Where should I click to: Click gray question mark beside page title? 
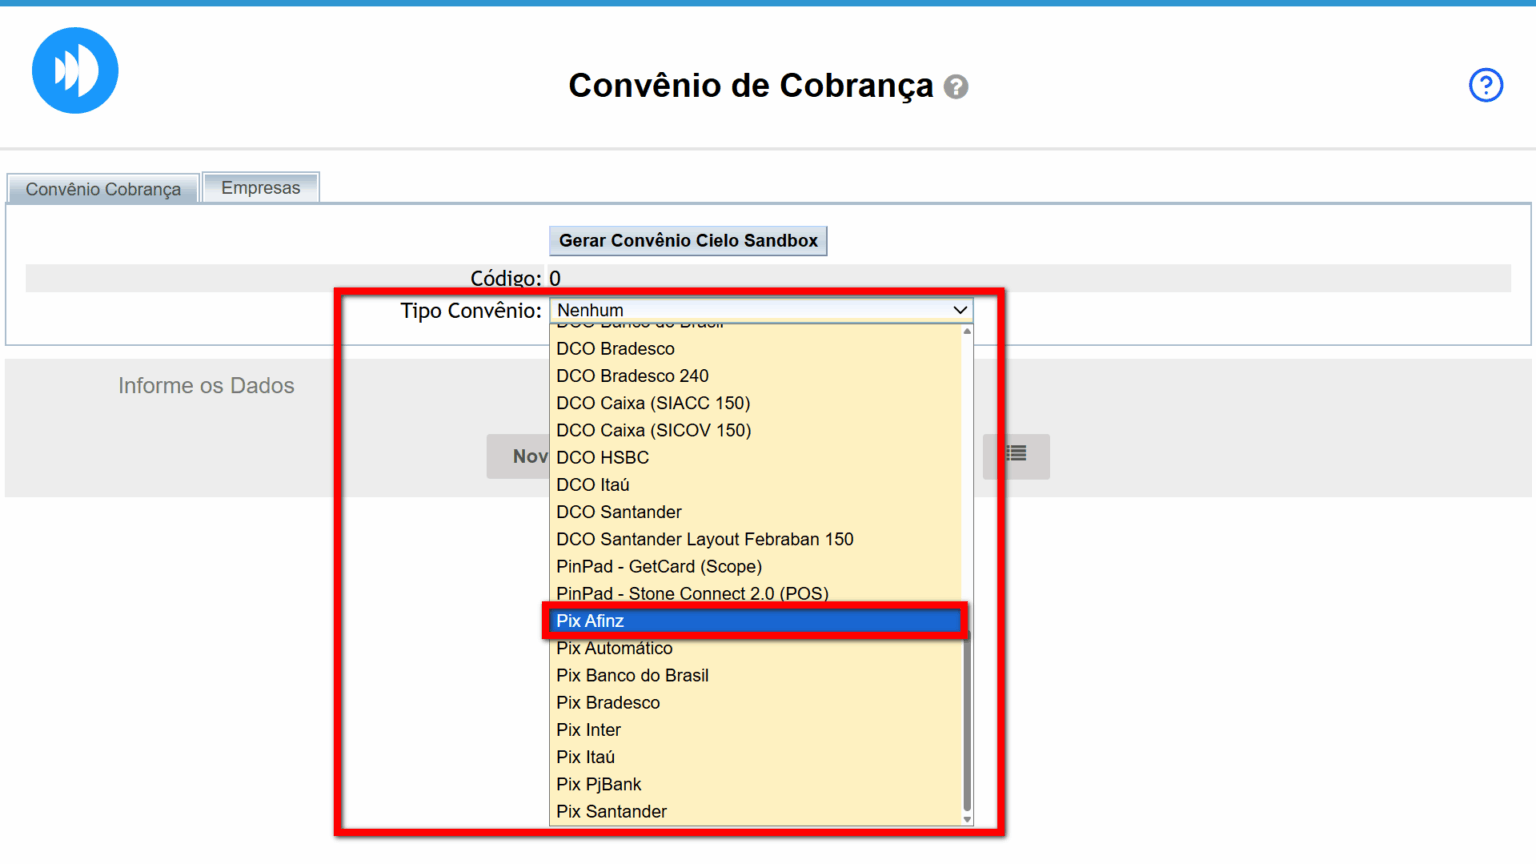(x=956, y=87)
